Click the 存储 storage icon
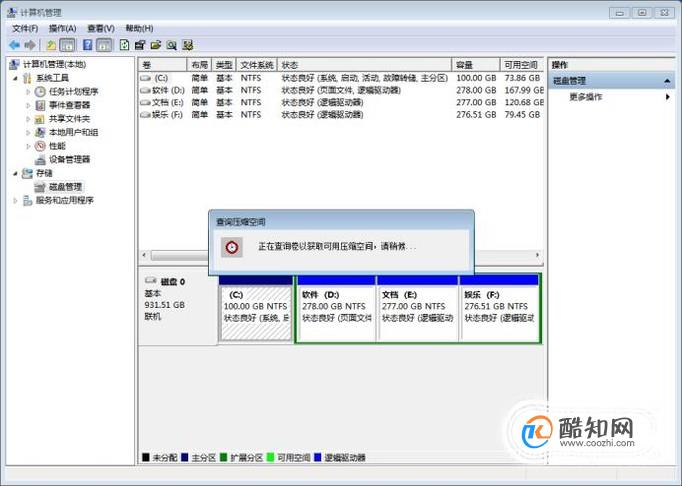The width and height of the screenshot is (682, 486). [x=27, y=173]
